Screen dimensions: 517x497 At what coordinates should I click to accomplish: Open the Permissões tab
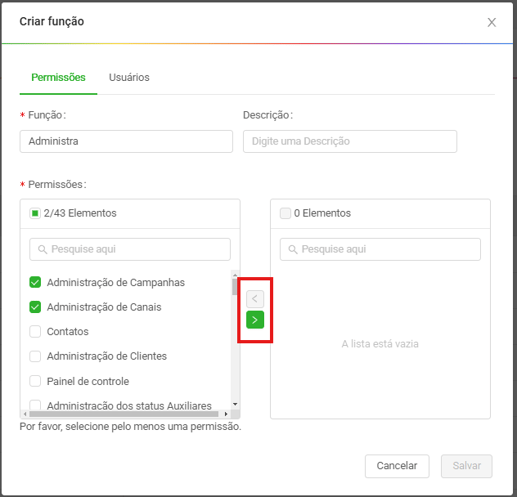coord(58,77)
